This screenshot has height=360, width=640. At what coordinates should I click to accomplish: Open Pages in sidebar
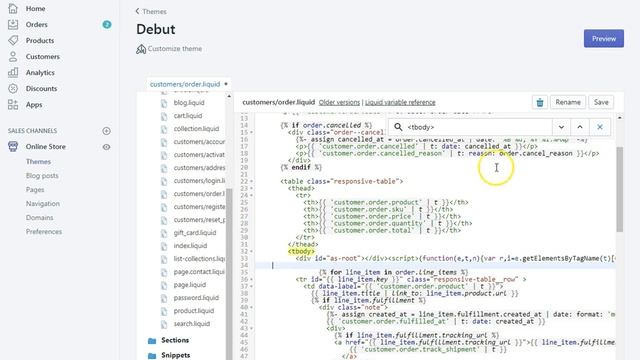[35, 189]
